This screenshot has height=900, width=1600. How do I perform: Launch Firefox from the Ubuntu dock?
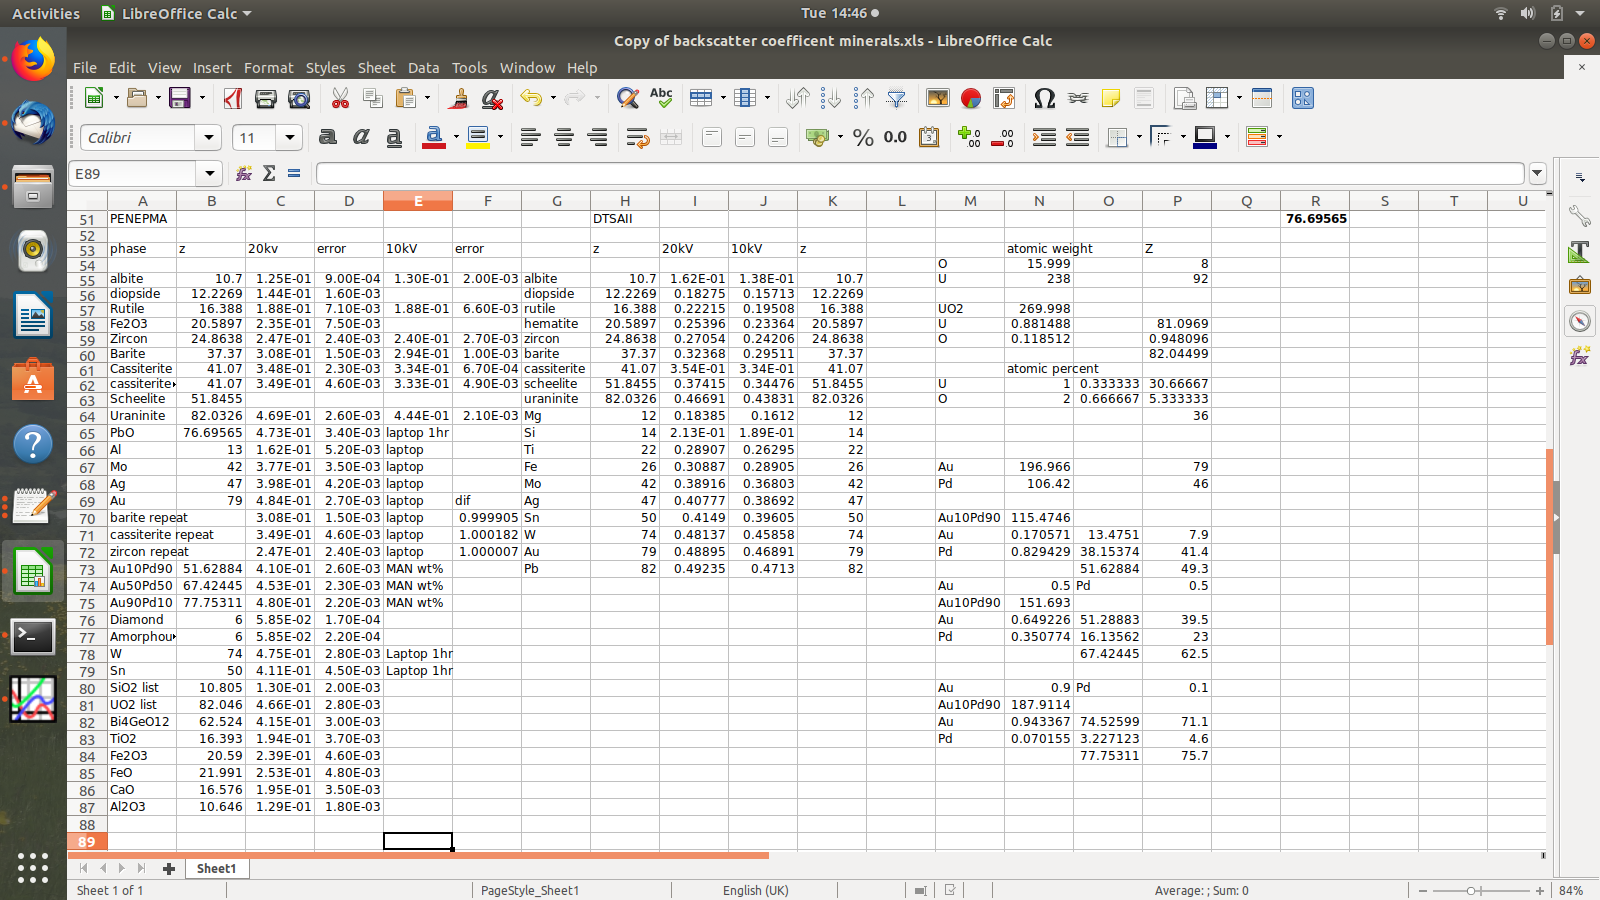(x=33, y=60)
